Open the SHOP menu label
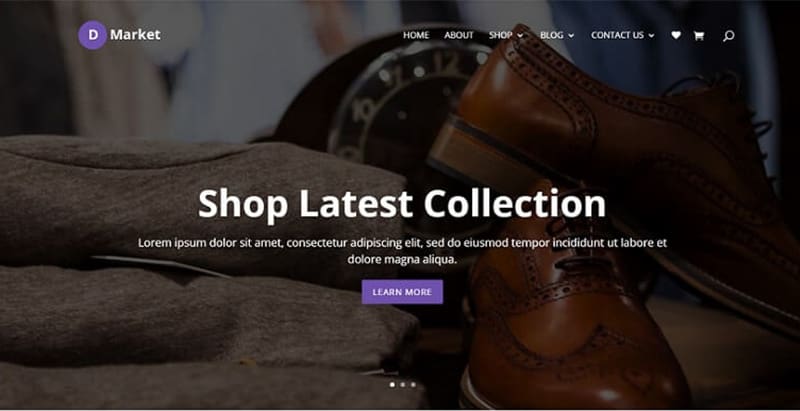The width and height of the screenshot is (800, 411). pyautogui.click(x=501, y=35)
